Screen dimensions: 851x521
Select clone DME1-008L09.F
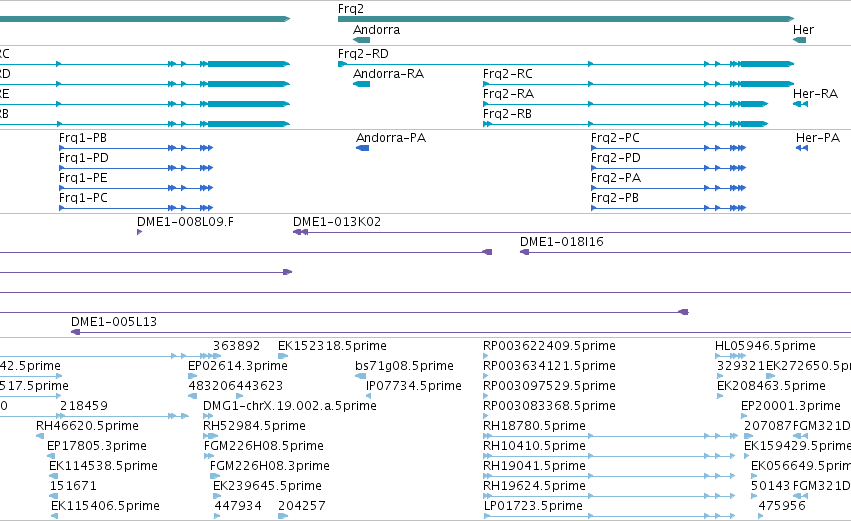click(185, 222)
